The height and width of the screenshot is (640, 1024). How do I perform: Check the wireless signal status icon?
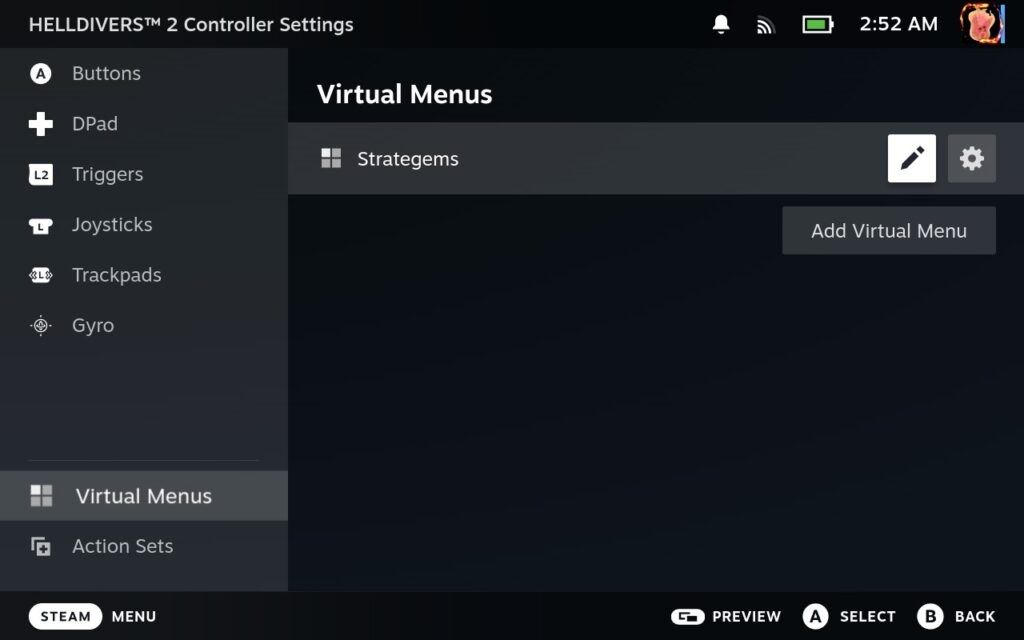point(765,25)
